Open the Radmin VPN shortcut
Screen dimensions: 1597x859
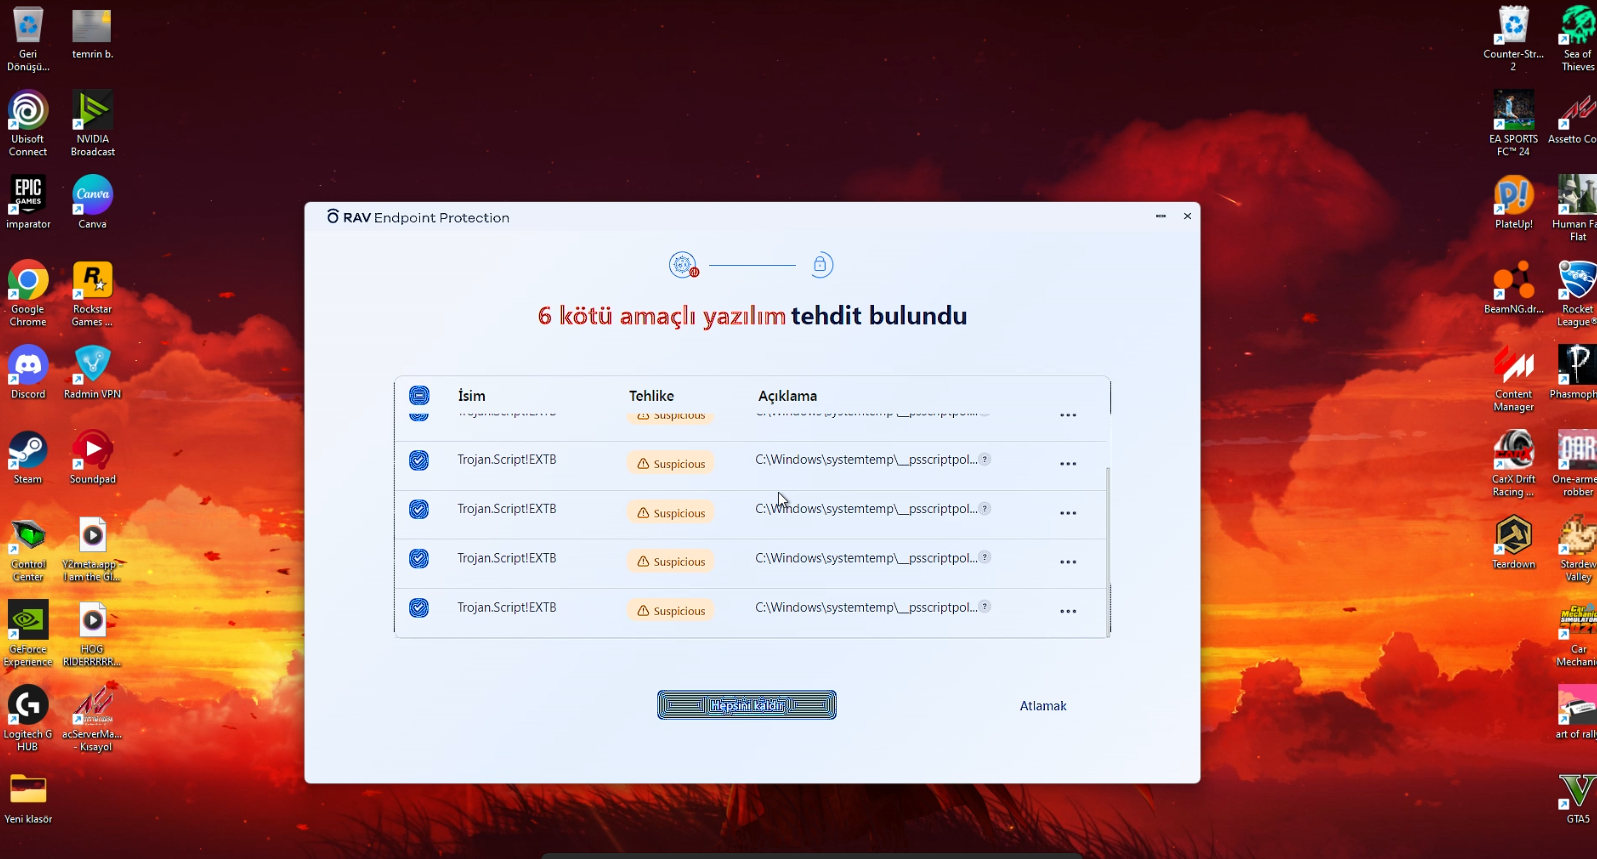pos(92,373)
